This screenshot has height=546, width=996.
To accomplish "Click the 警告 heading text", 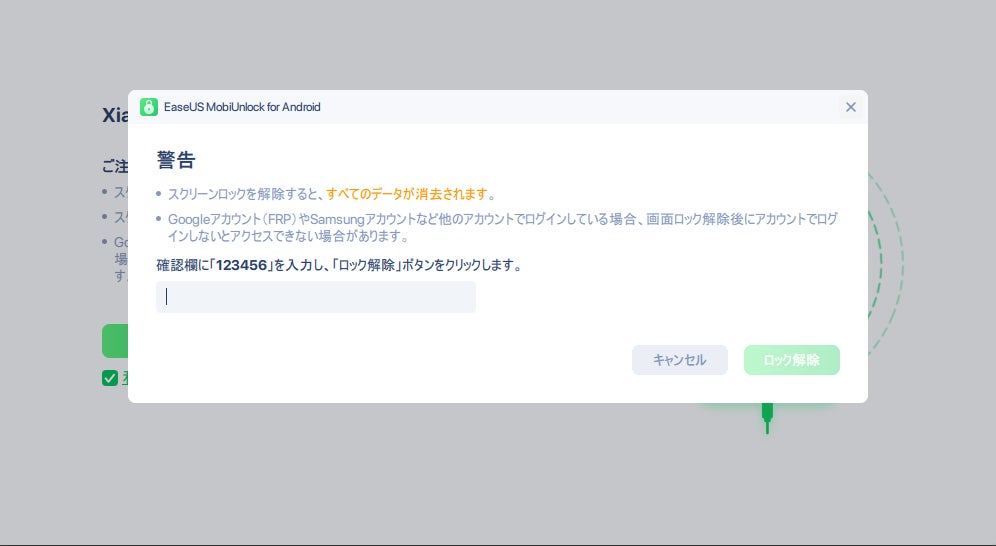I will tap(176, 160).
